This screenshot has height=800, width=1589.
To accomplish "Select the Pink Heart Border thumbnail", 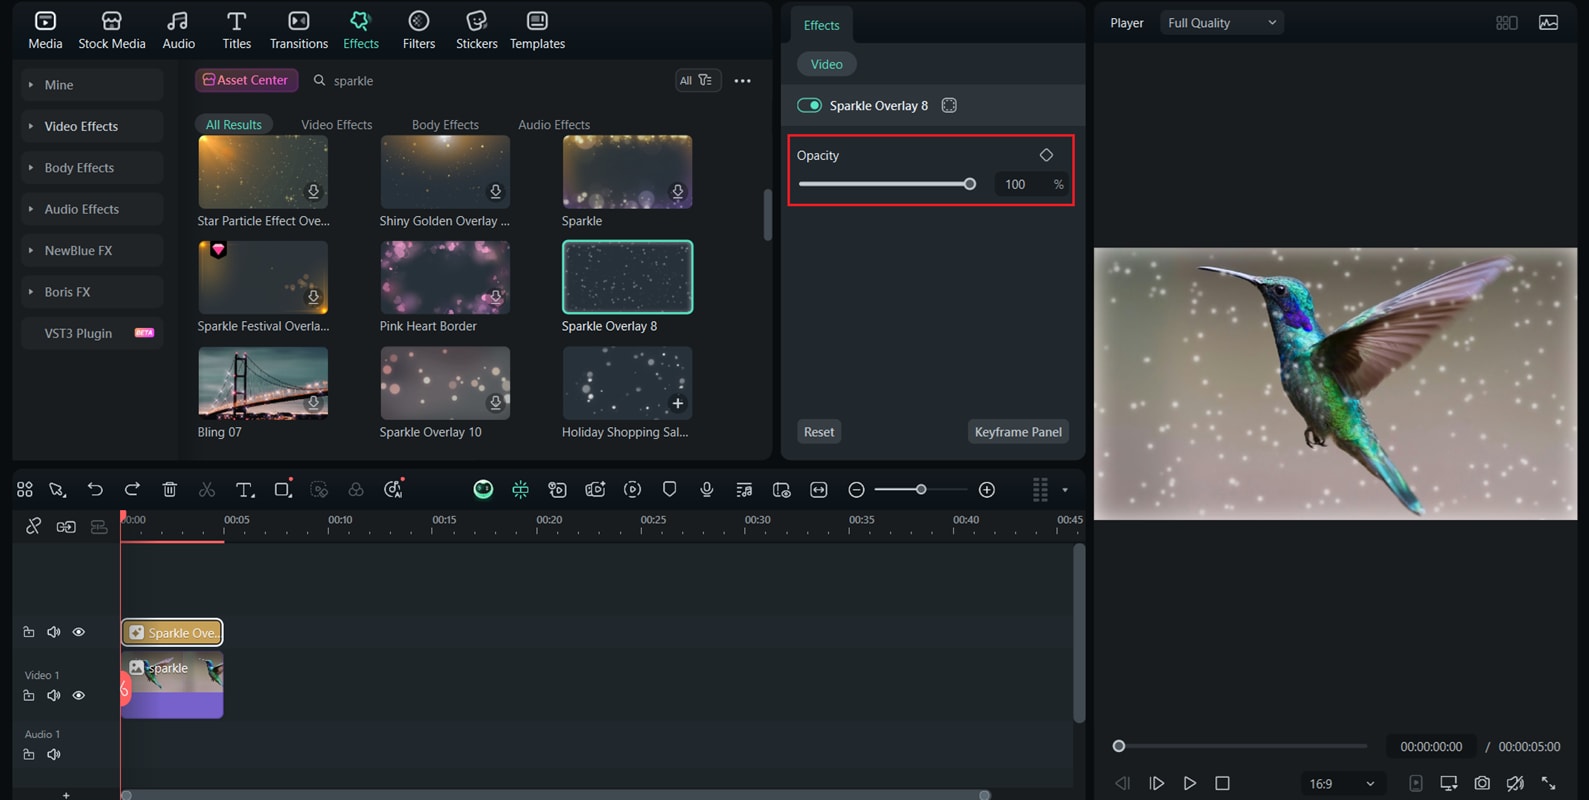I will pyautogui.click(x=445, y=277).
